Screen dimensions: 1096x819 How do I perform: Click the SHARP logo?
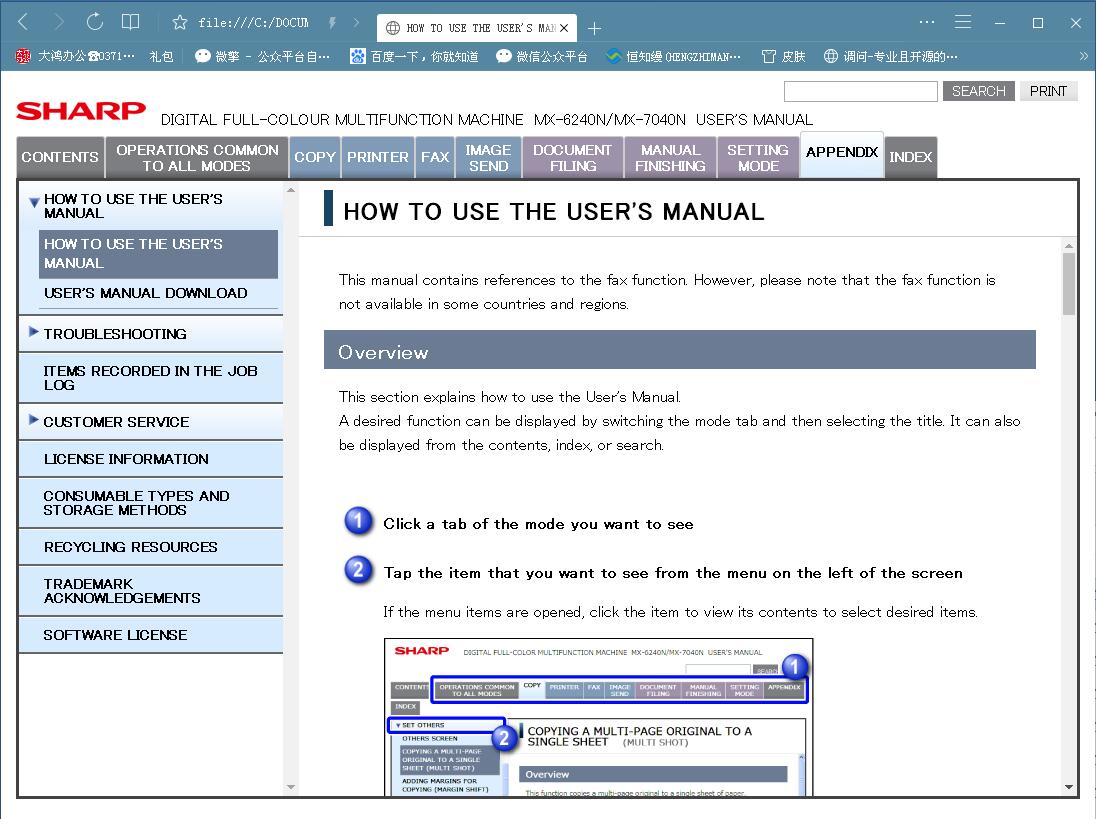[81, 110]
